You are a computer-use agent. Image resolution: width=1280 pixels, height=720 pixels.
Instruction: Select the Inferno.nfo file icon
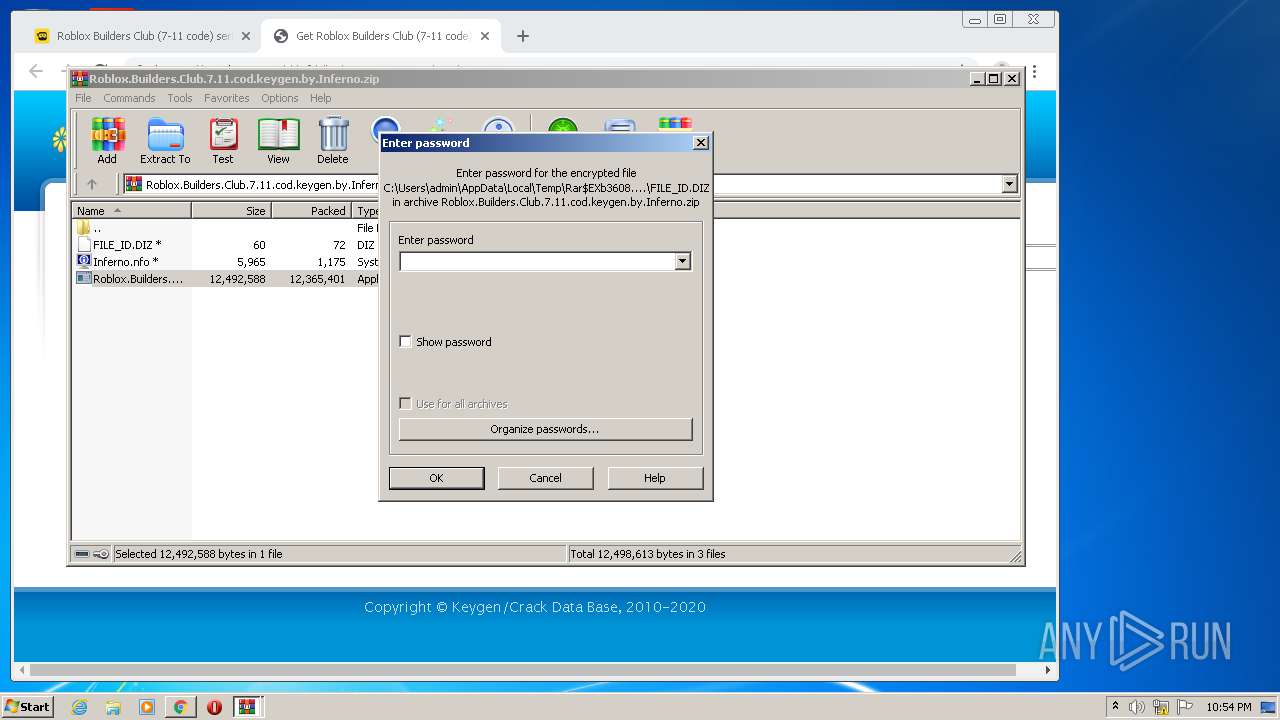84,261
